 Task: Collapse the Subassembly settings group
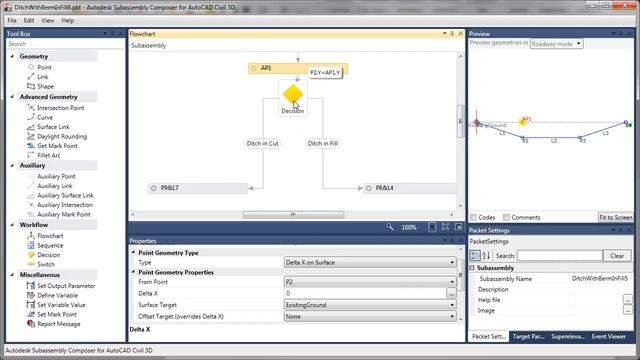point(472,268)
